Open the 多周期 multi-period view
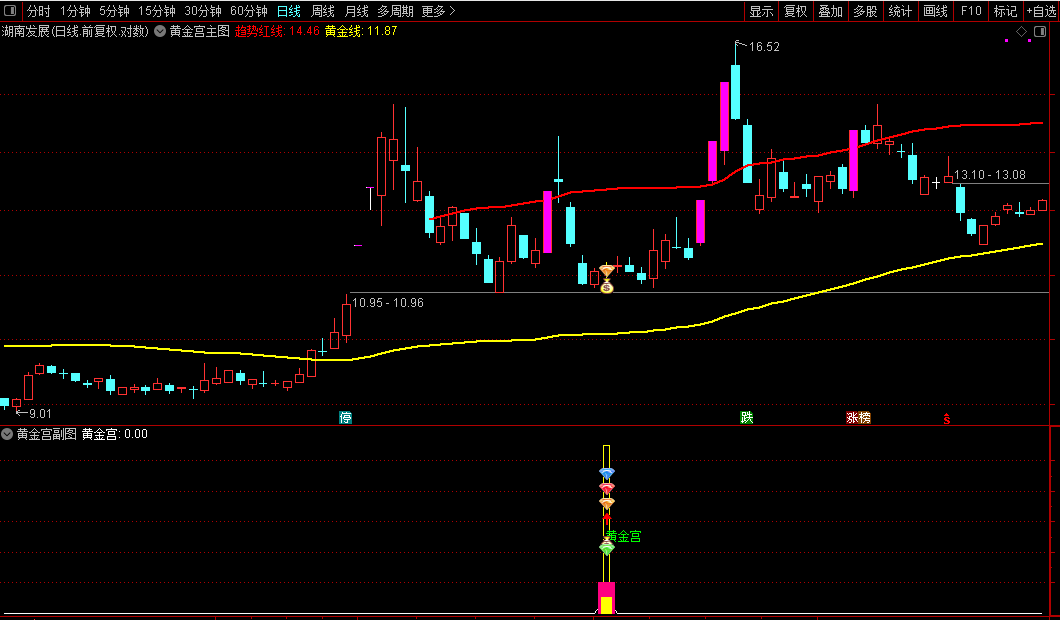The image size is (1060, 620). pos(395,11)
